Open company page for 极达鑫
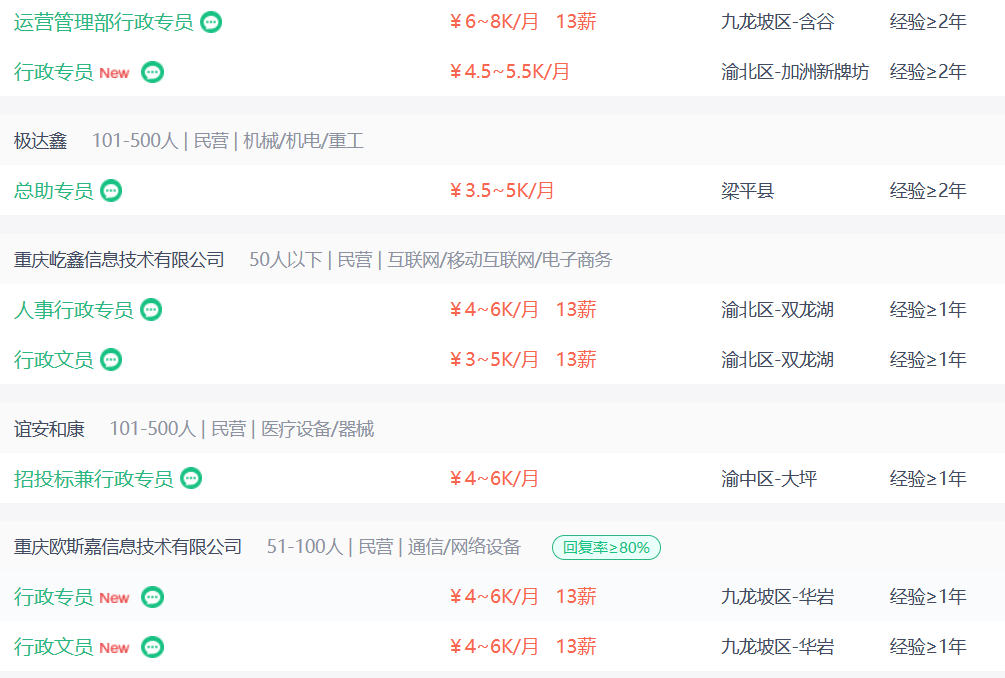Image resolution: width=1005 pixels, height=678 pixels. click(40, 140)
